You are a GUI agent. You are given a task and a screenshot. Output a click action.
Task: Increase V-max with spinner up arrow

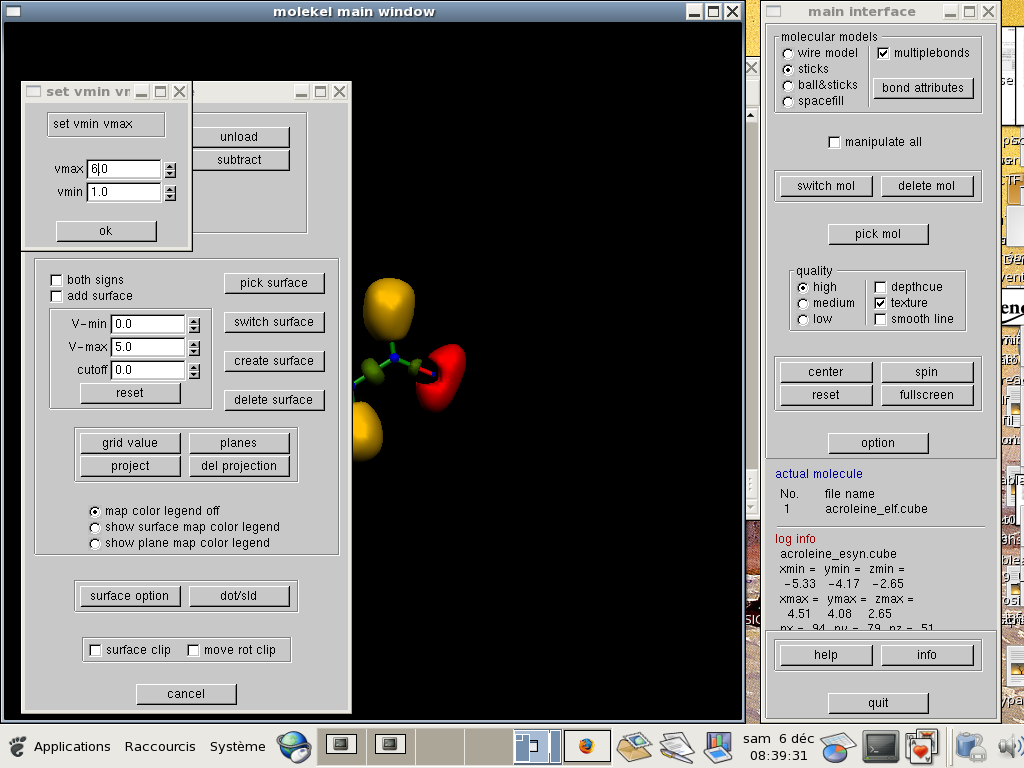point(194,344)
